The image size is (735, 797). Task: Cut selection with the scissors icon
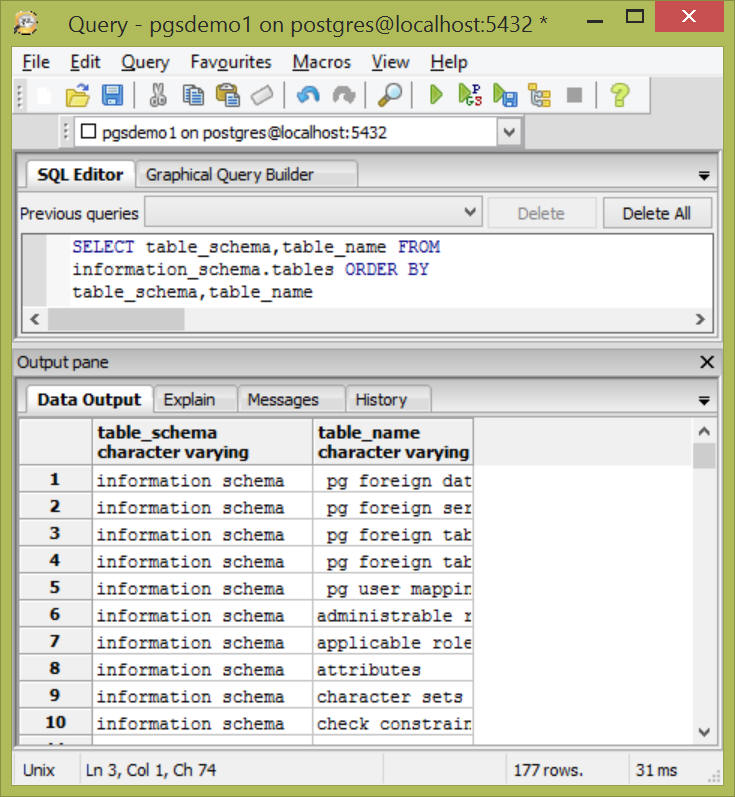coord(158,95)
